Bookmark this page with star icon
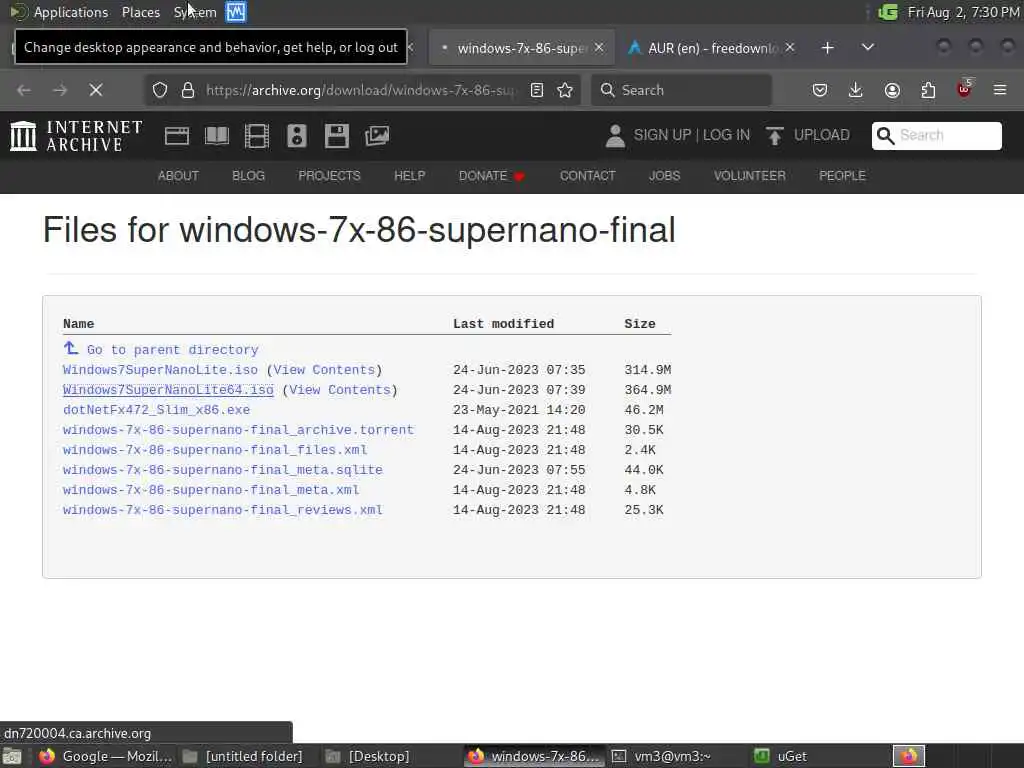Screen dimensions: 1024x768 [x=565, y=90]
